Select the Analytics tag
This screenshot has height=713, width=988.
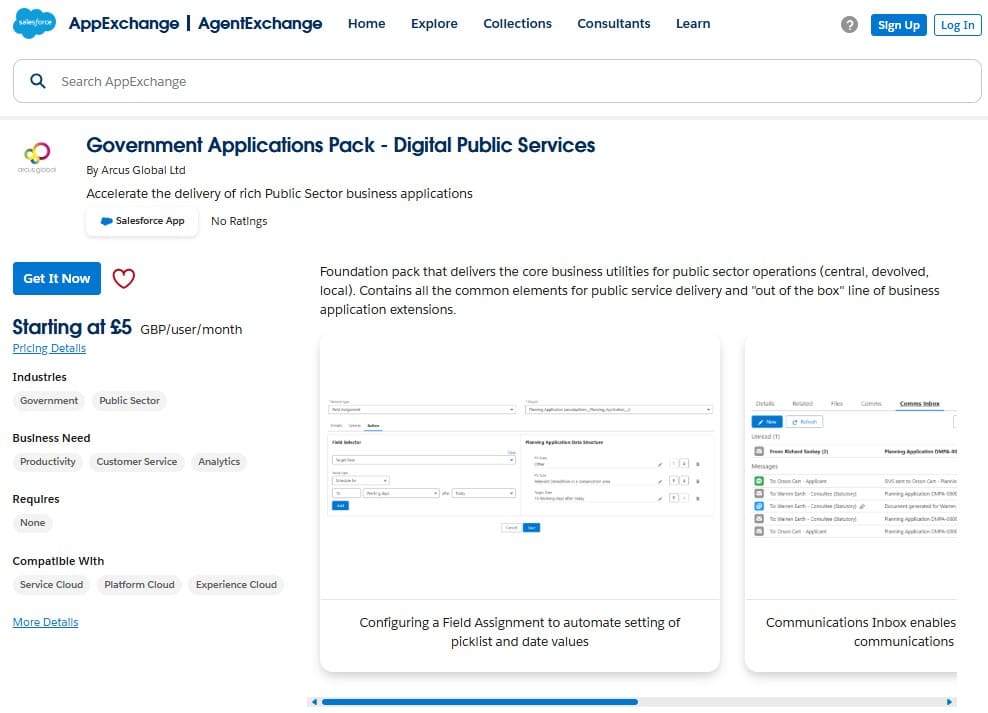219,462
